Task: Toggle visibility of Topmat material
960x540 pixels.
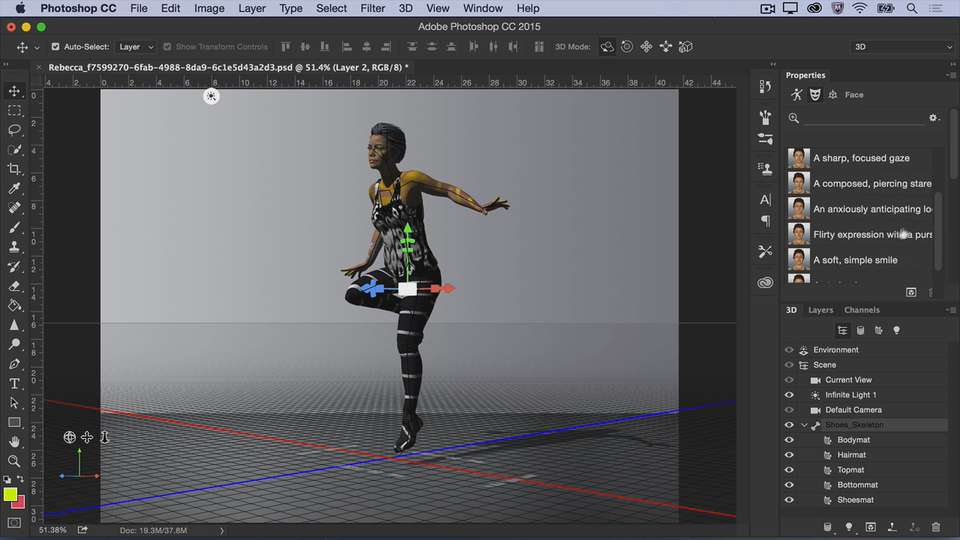Action: 789,470
